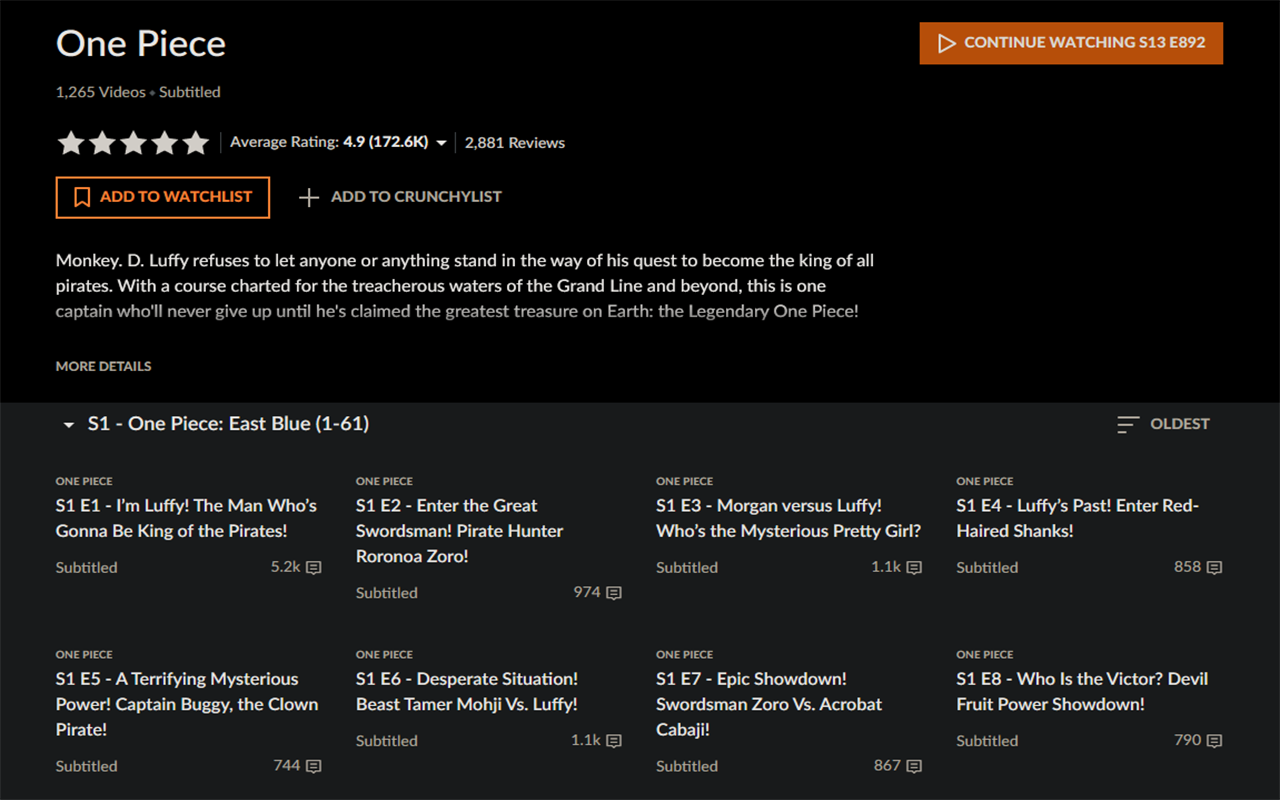Play Who Is the Victor? episode
The image size is (1280, 800).
[x=1082, y=691]
